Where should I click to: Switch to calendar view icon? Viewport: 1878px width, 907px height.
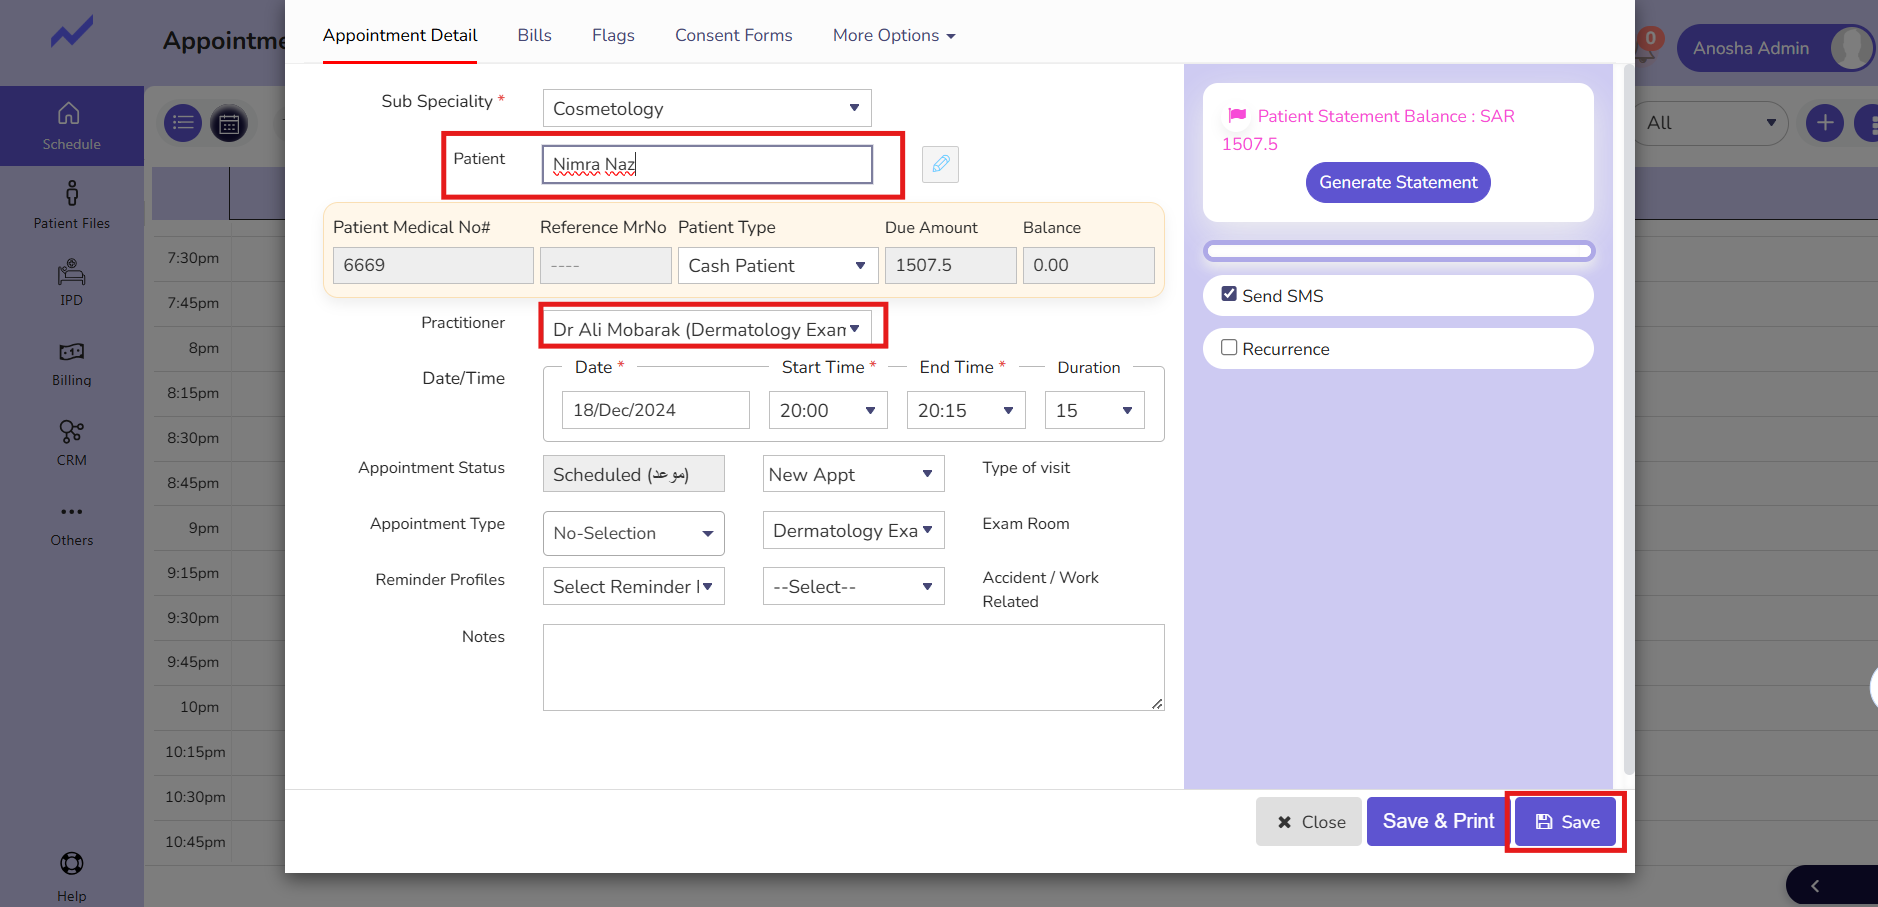[229, 124]
